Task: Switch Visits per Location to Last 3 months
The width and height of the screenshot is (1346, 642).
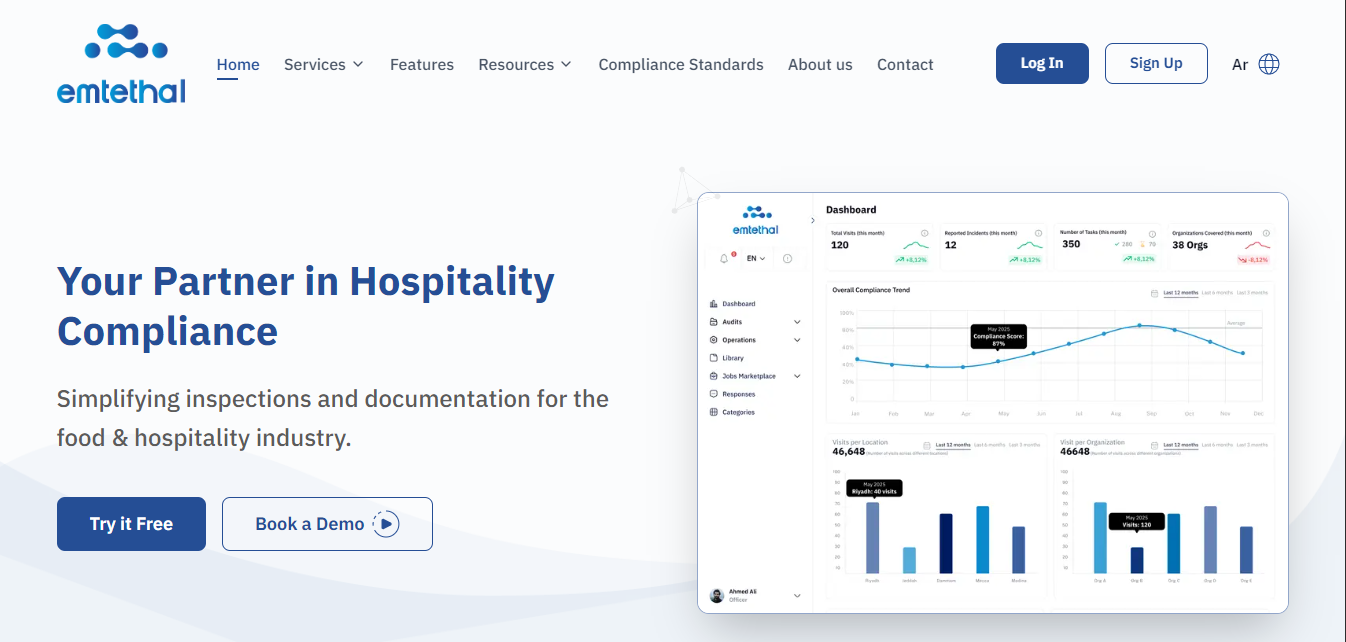Action: point(1025,443)
